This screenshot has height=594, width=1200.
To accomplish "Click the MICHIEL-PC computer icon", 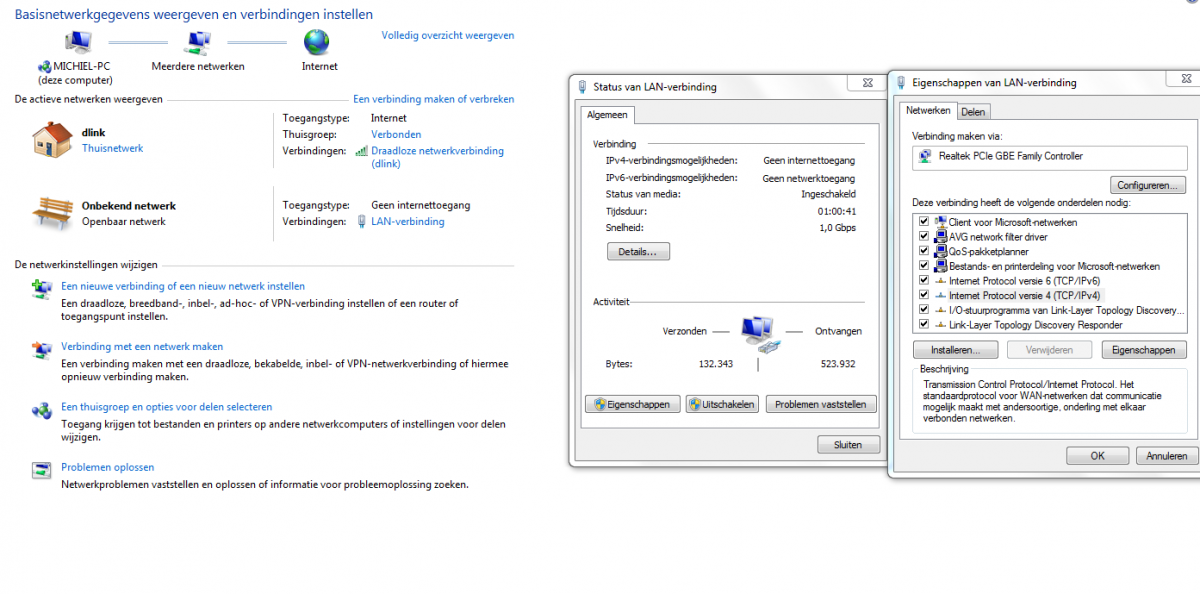I will click(77, 42).
